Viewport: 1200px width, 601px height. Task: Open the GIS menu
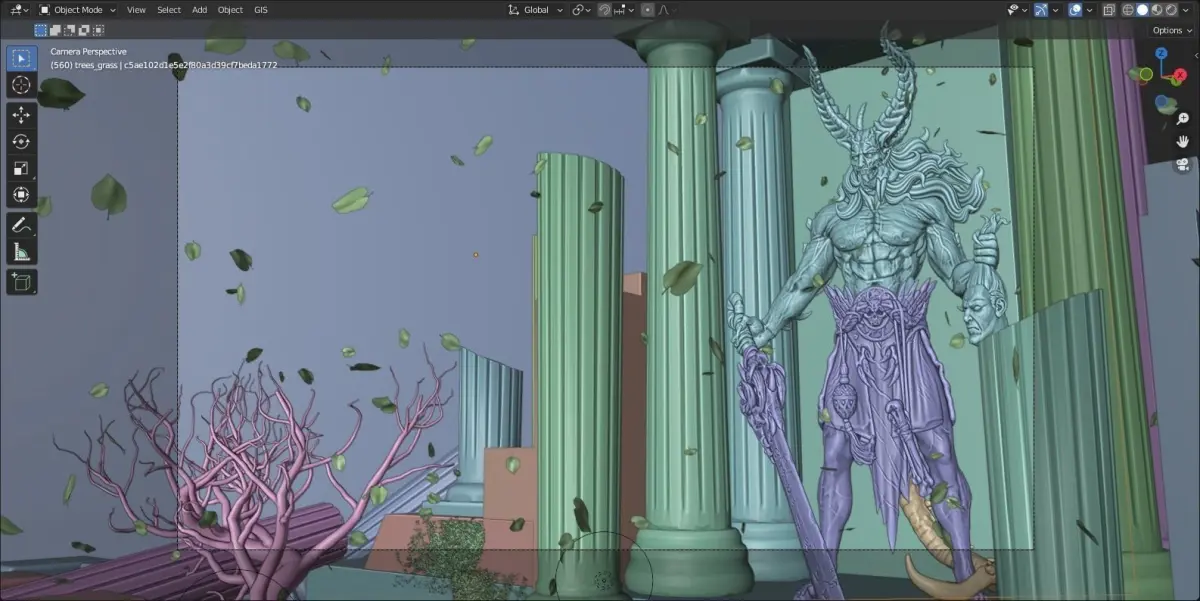click(x=260, y=10)
